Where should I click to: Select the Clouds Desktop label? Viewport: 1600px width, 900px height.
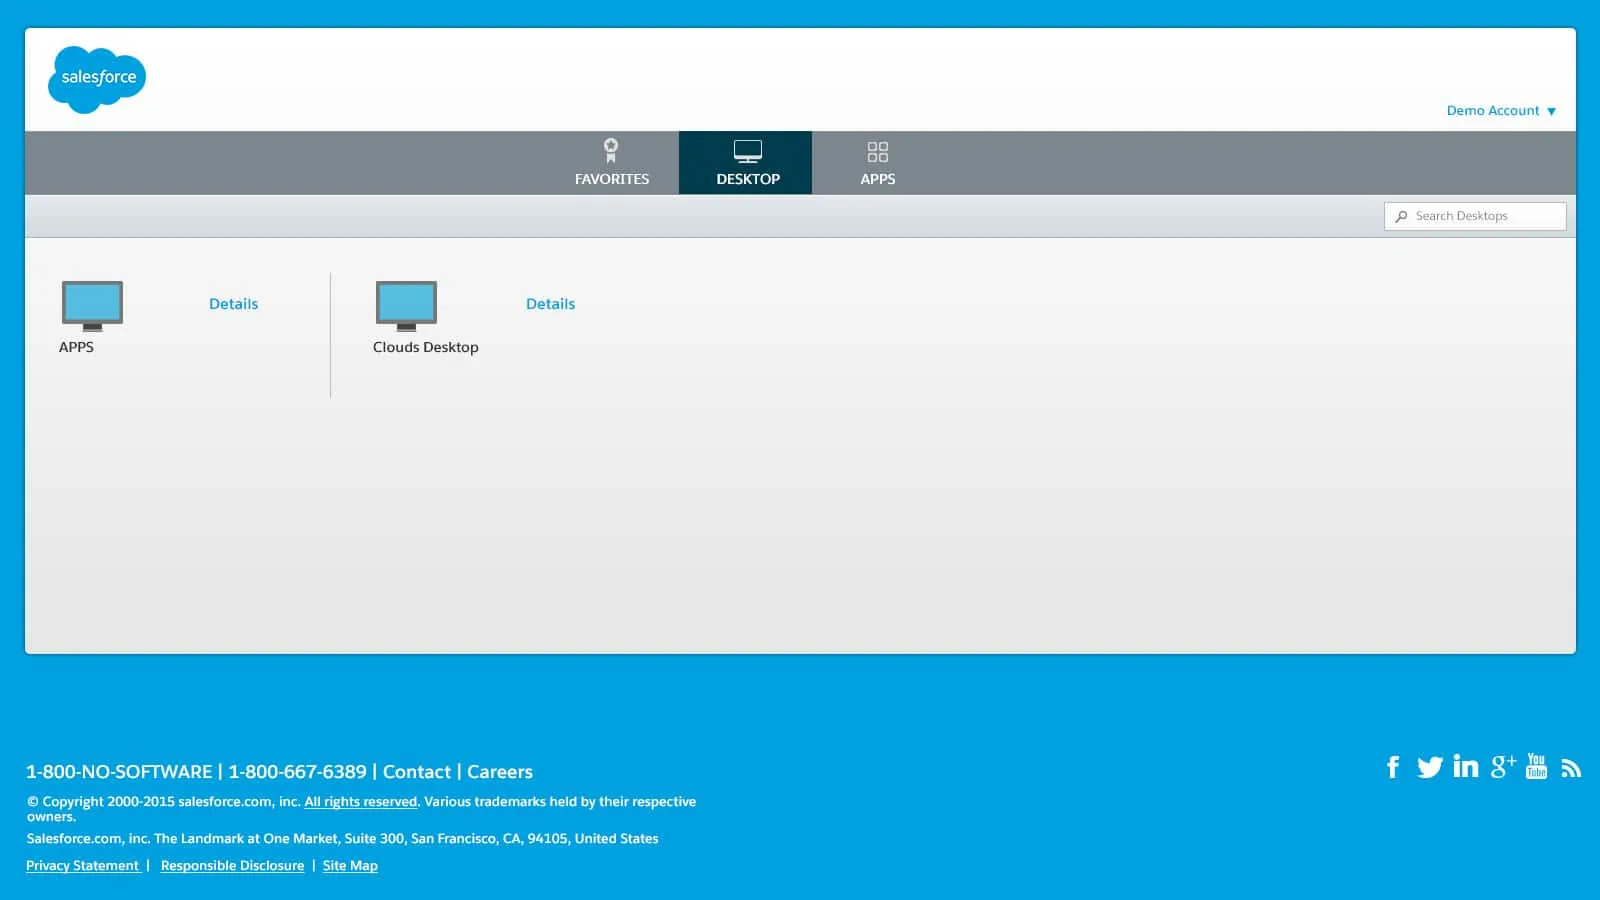point(426,347)
